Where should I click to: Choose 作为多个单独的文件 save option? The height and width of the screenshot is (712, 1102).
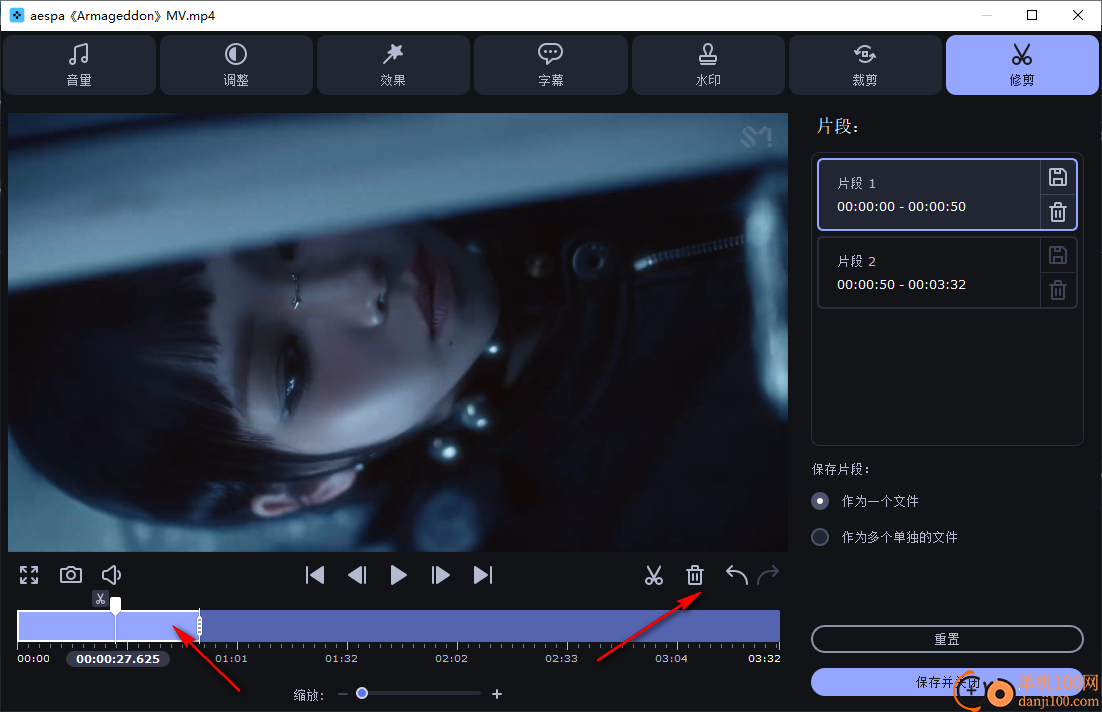(884, 537)
